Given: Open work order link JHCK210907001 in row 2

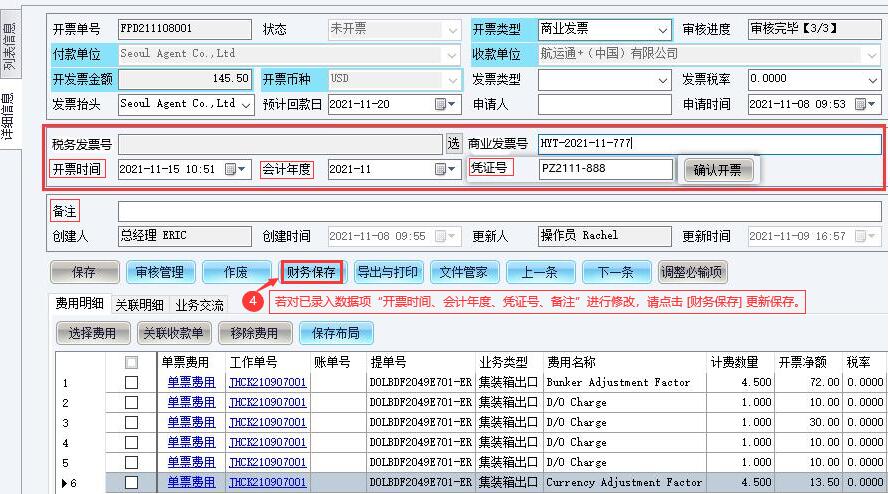Looking at the screenshot, I should click(x=267, y=402).
